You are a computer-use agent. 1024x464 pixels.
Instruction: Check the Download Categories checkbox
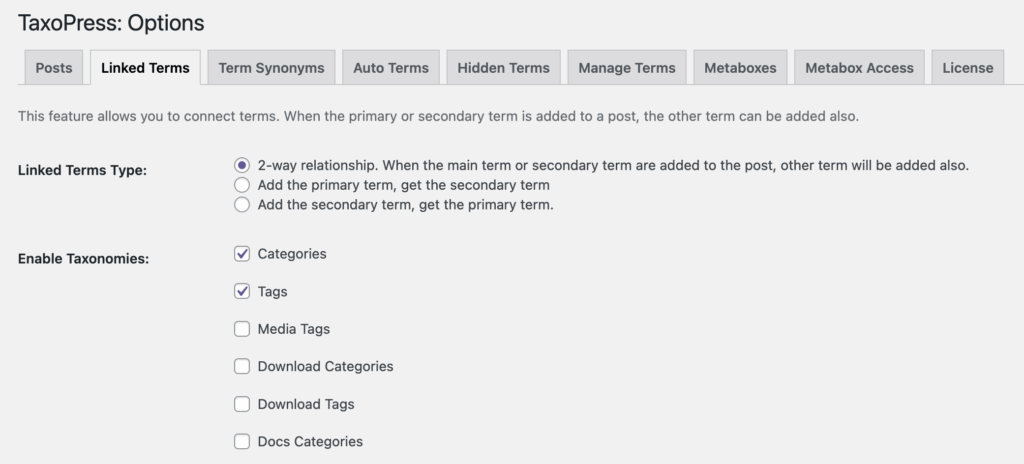(242, 366)
